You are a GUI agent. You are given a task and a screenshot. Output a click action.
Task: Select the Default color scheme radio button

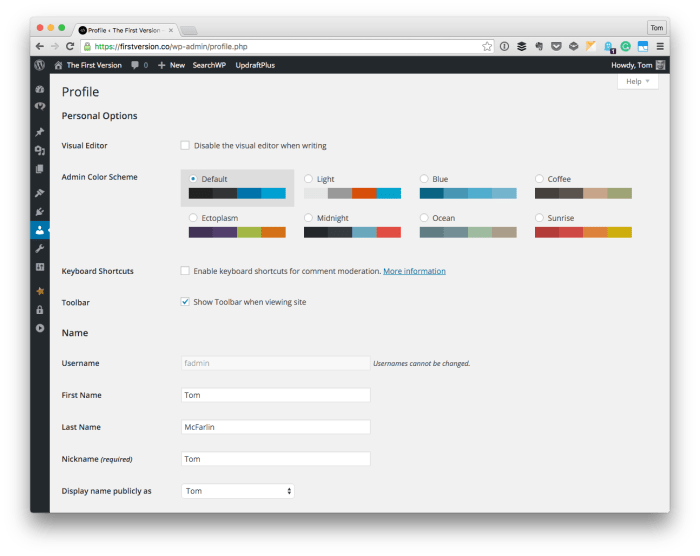[x=193, y=179]
